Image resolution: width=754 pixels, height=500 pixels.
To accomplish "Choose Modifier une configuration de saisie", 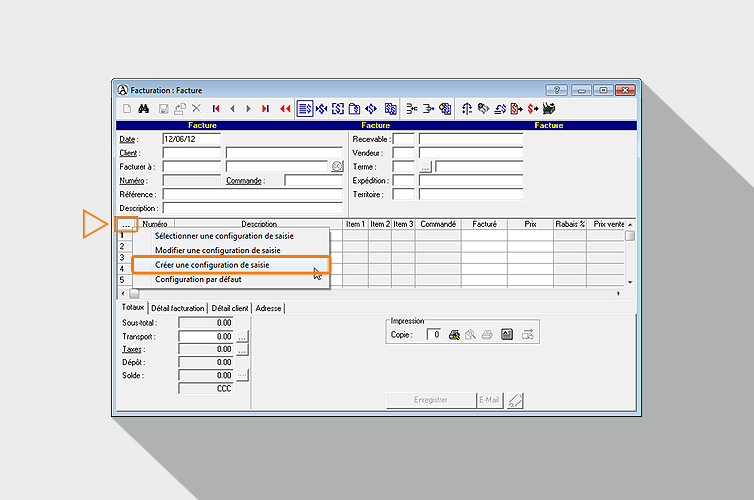I will coord(217,250).
